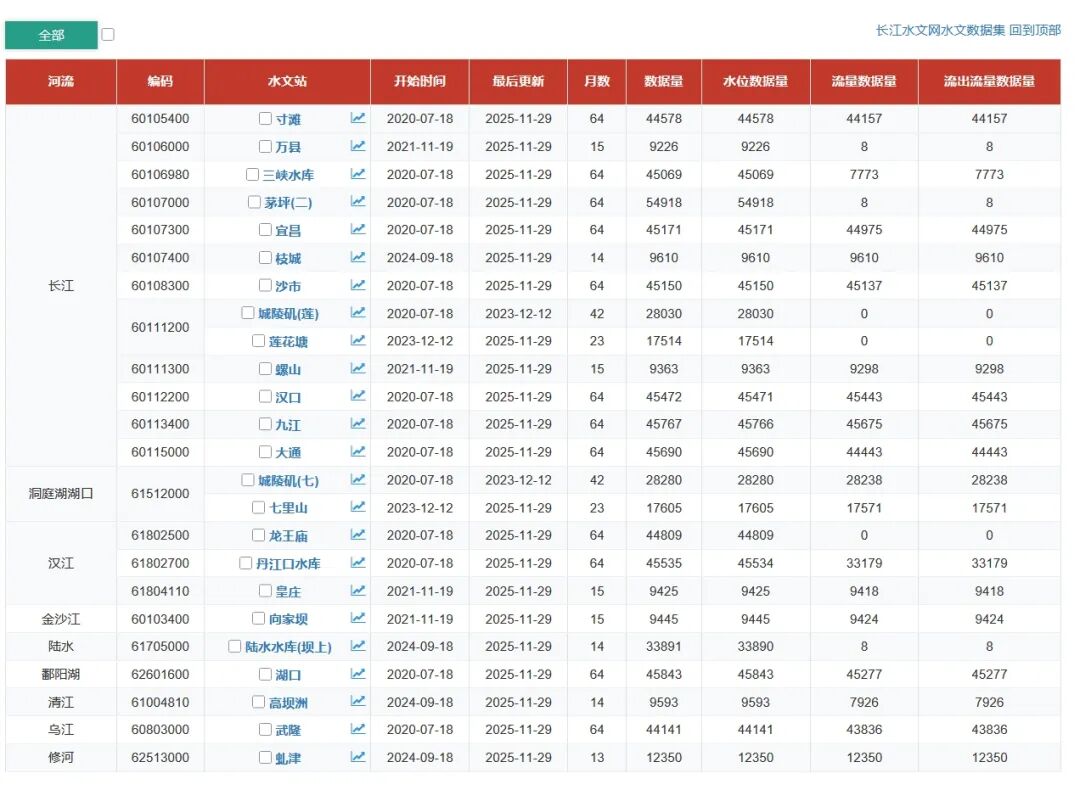1080x790 pixels.
Task: Check the box for 七里山 station
Action: 258,507
